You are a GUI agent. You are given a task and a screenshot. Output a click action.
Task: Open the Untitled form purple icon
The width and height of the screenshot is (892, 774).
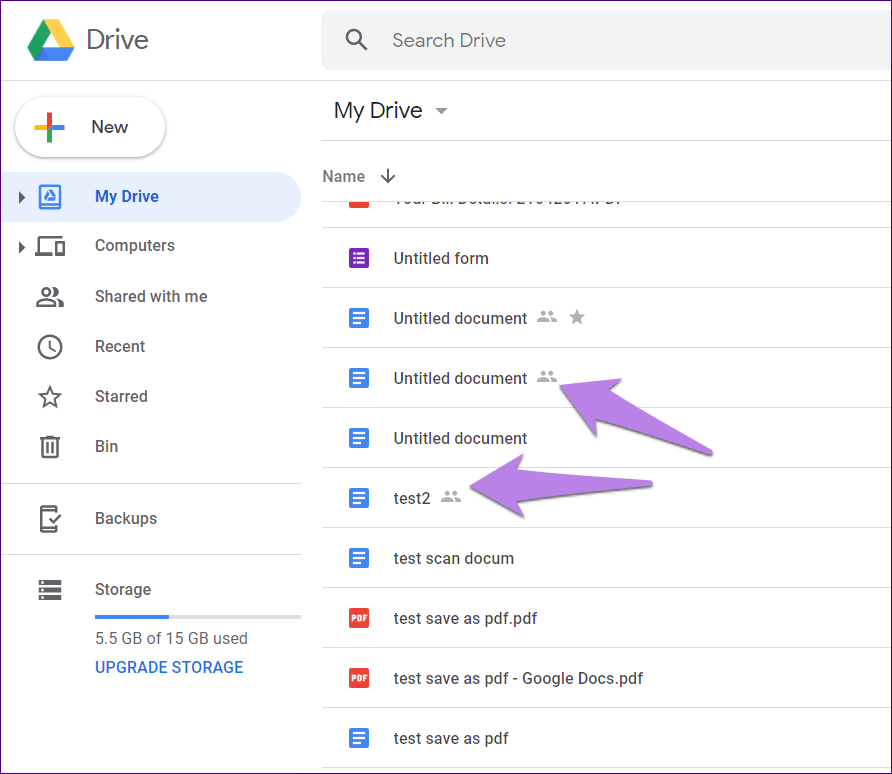358,258
